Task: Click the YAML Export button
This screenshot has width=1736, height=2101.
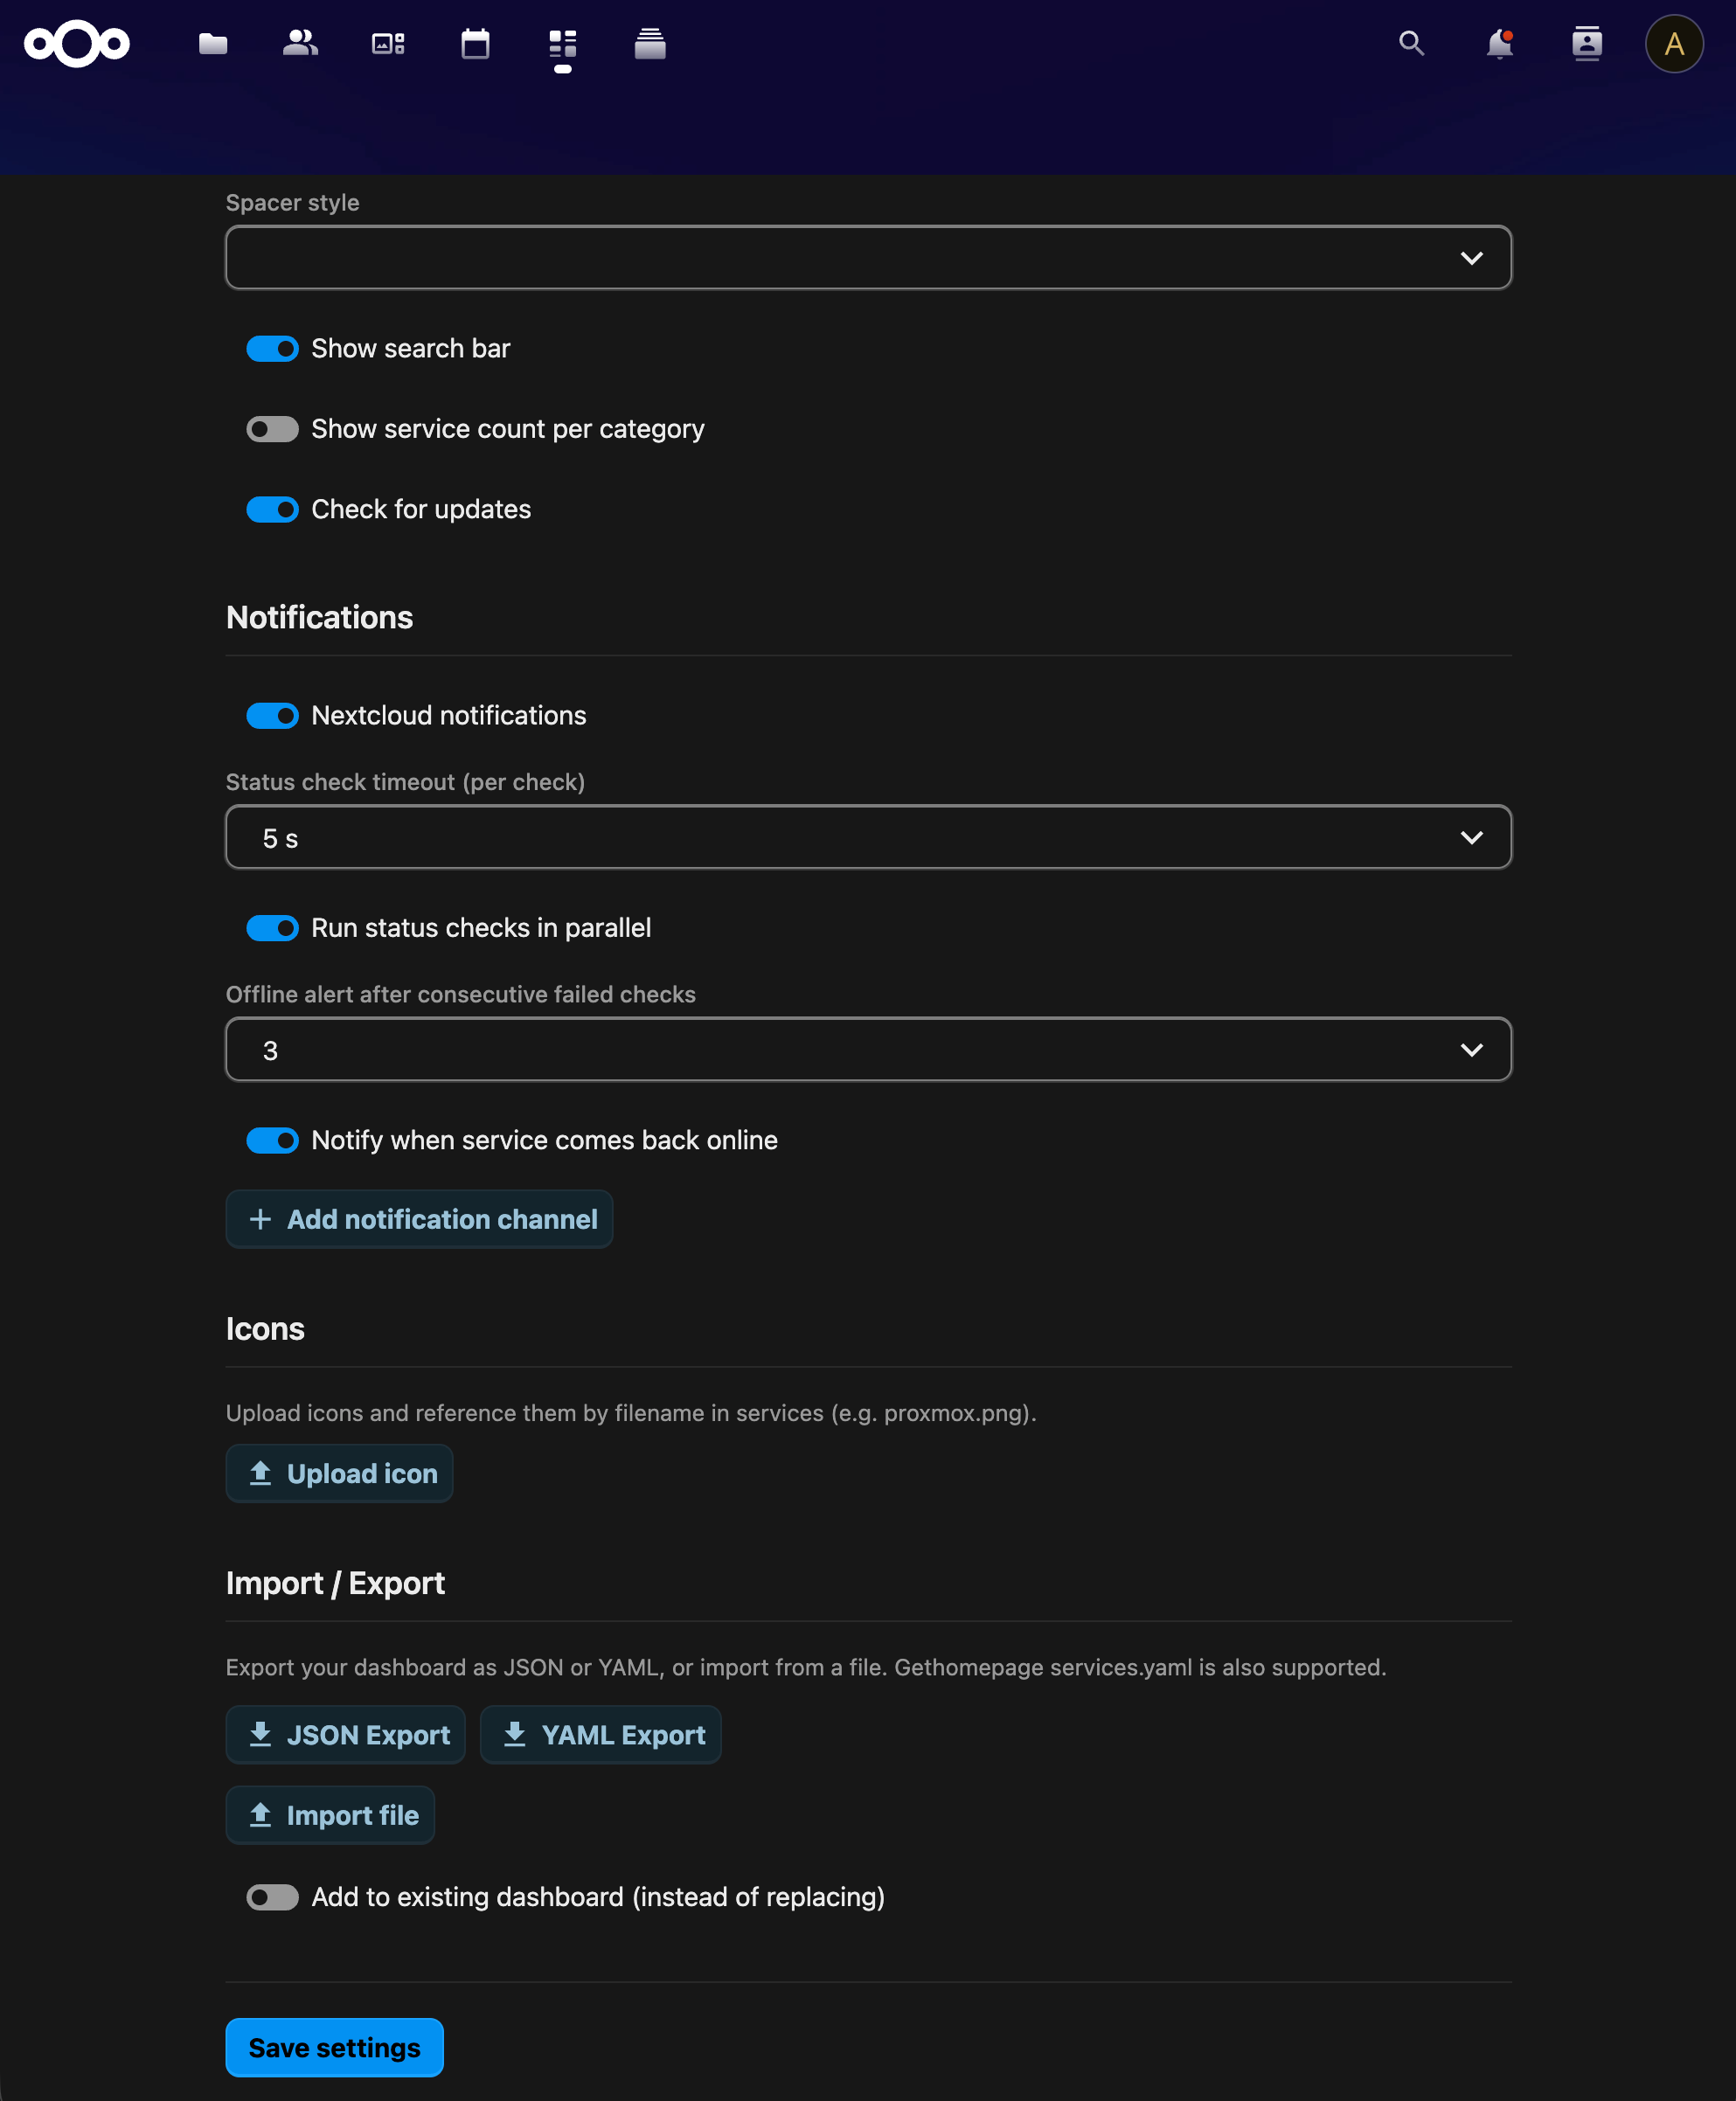Action: pyautogui.click(x=600, y=1735)
